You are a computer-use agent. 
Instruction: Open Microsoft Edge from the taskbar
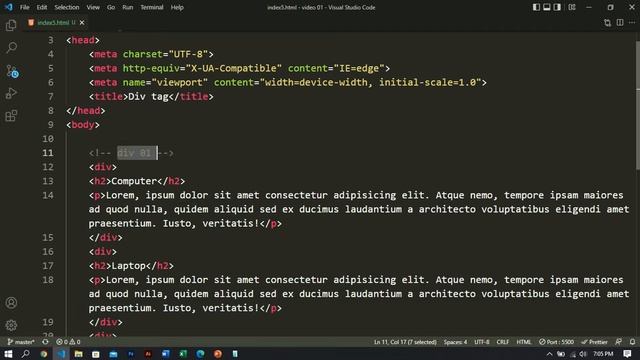200,353
